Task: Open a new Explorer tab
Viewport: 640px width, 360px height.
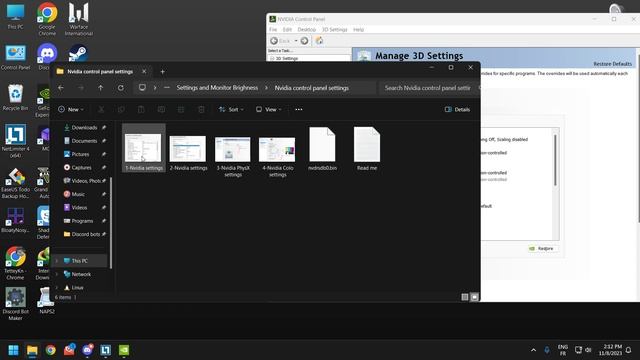Action: [x=162, y=71]
